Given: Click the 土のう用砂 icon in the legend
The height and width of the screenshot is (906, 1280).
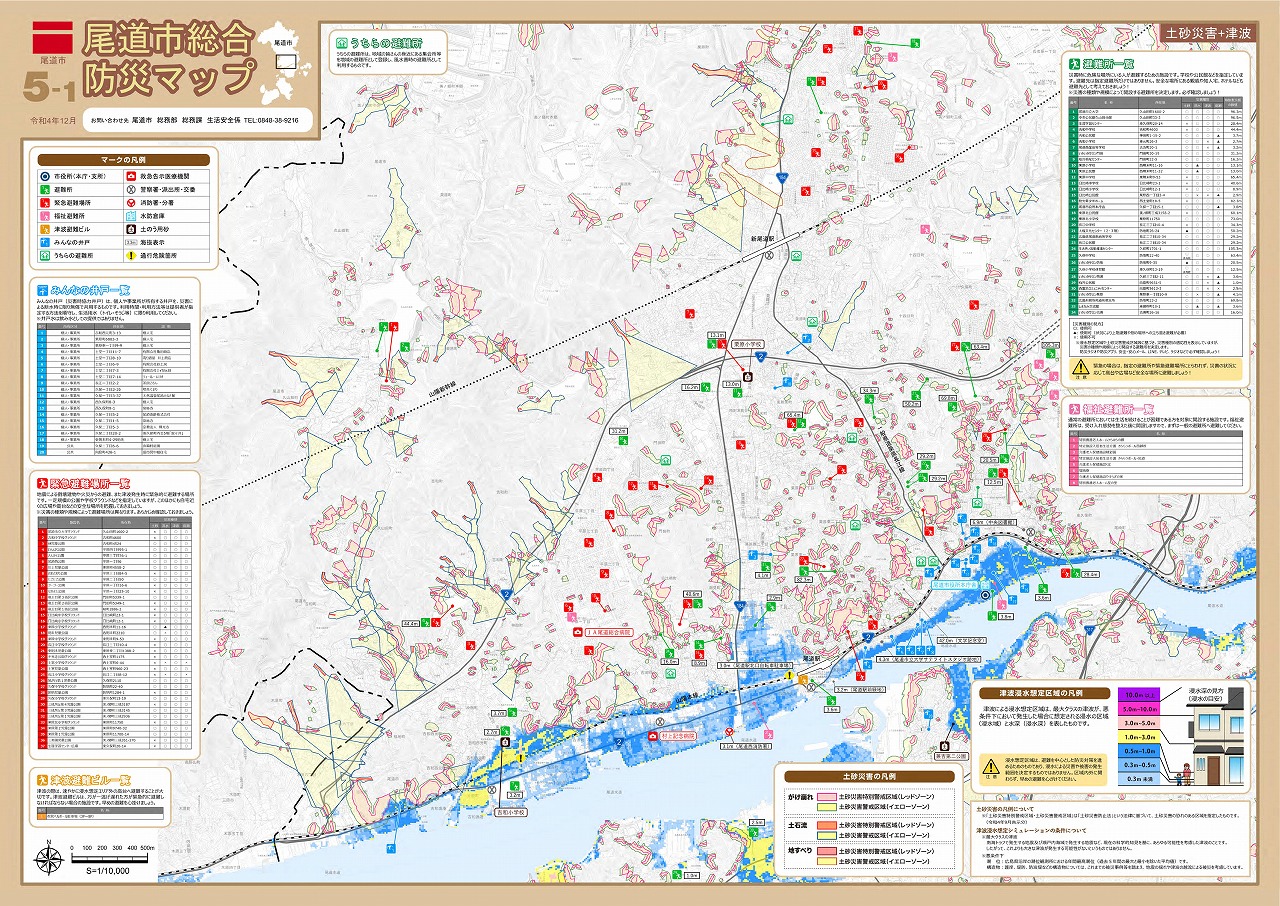Looking at the screenshot, I should pyautogui.click(x=131, y=229).
